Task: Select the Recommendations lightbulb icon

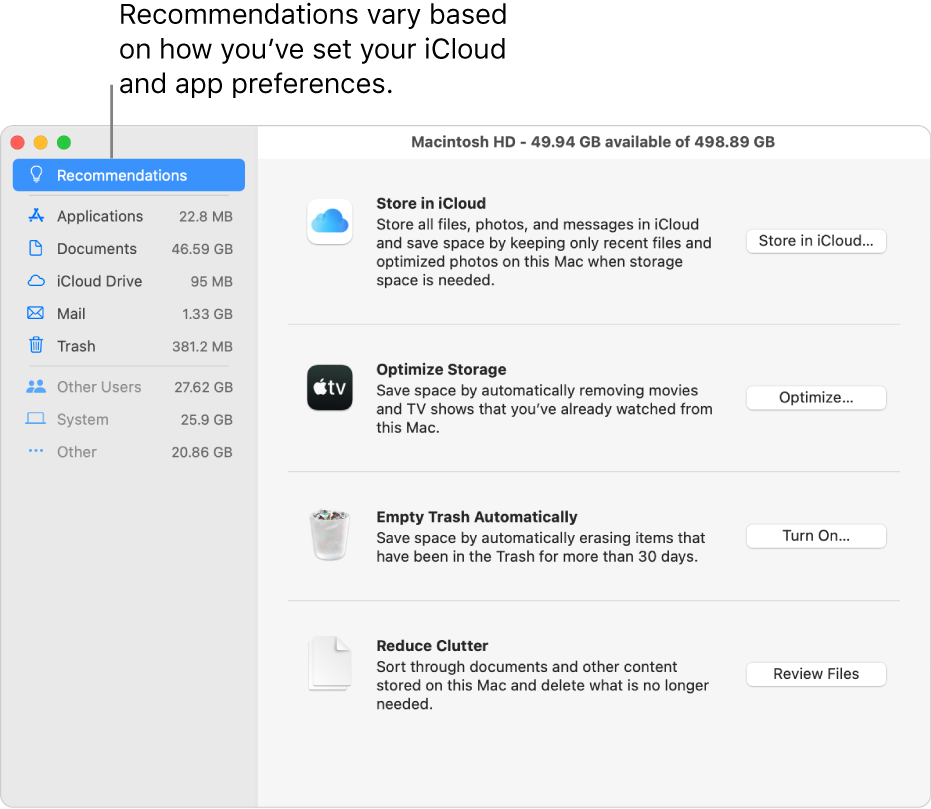Action: (x=36, y=175)
